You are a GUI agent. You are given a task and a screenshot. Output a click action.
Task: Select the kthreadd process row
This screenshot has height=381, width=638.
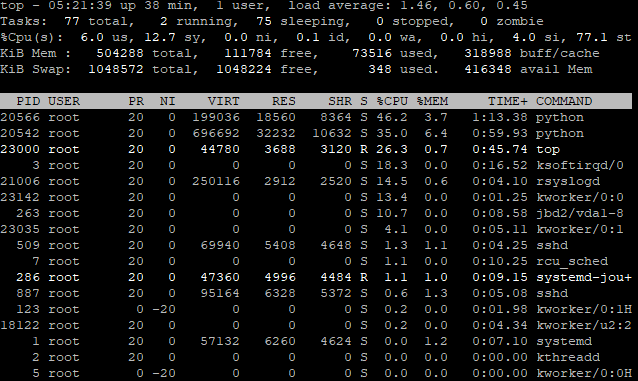pyautogui.click(x=316, y=357)
